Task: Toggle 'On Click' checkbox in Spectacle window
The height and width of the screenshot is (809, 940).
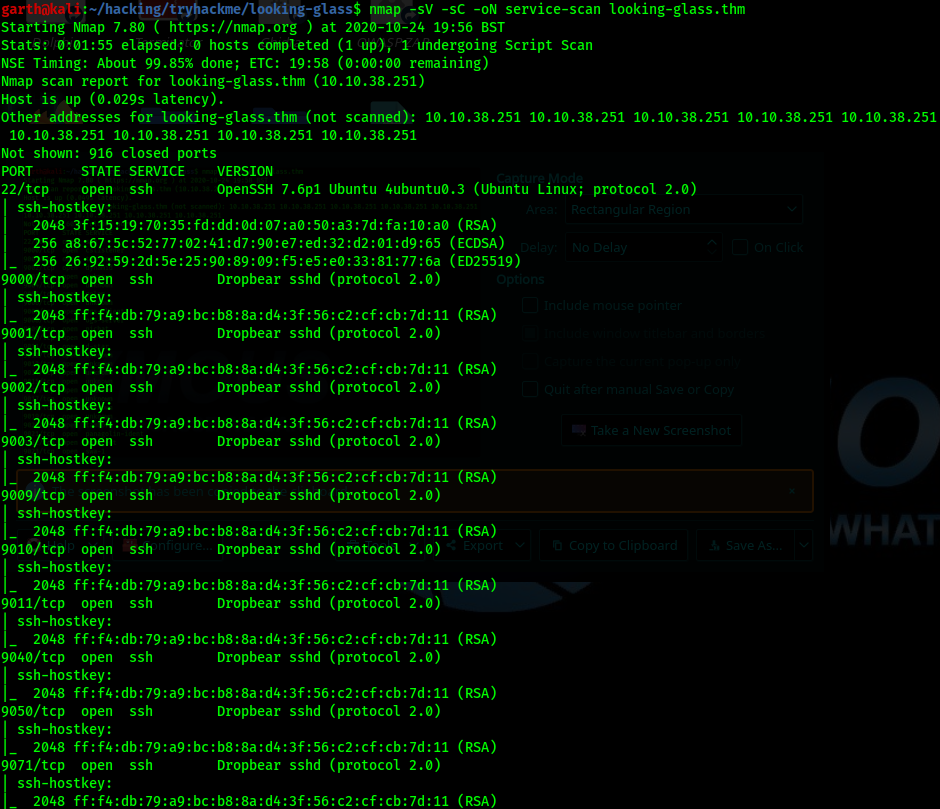Action: [740, 247]
